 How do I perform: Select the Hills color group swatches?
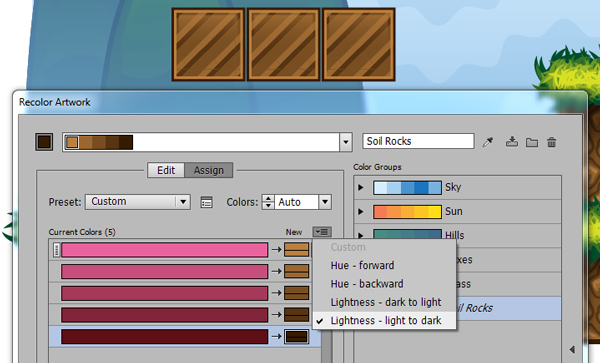(x=407, y=234)
